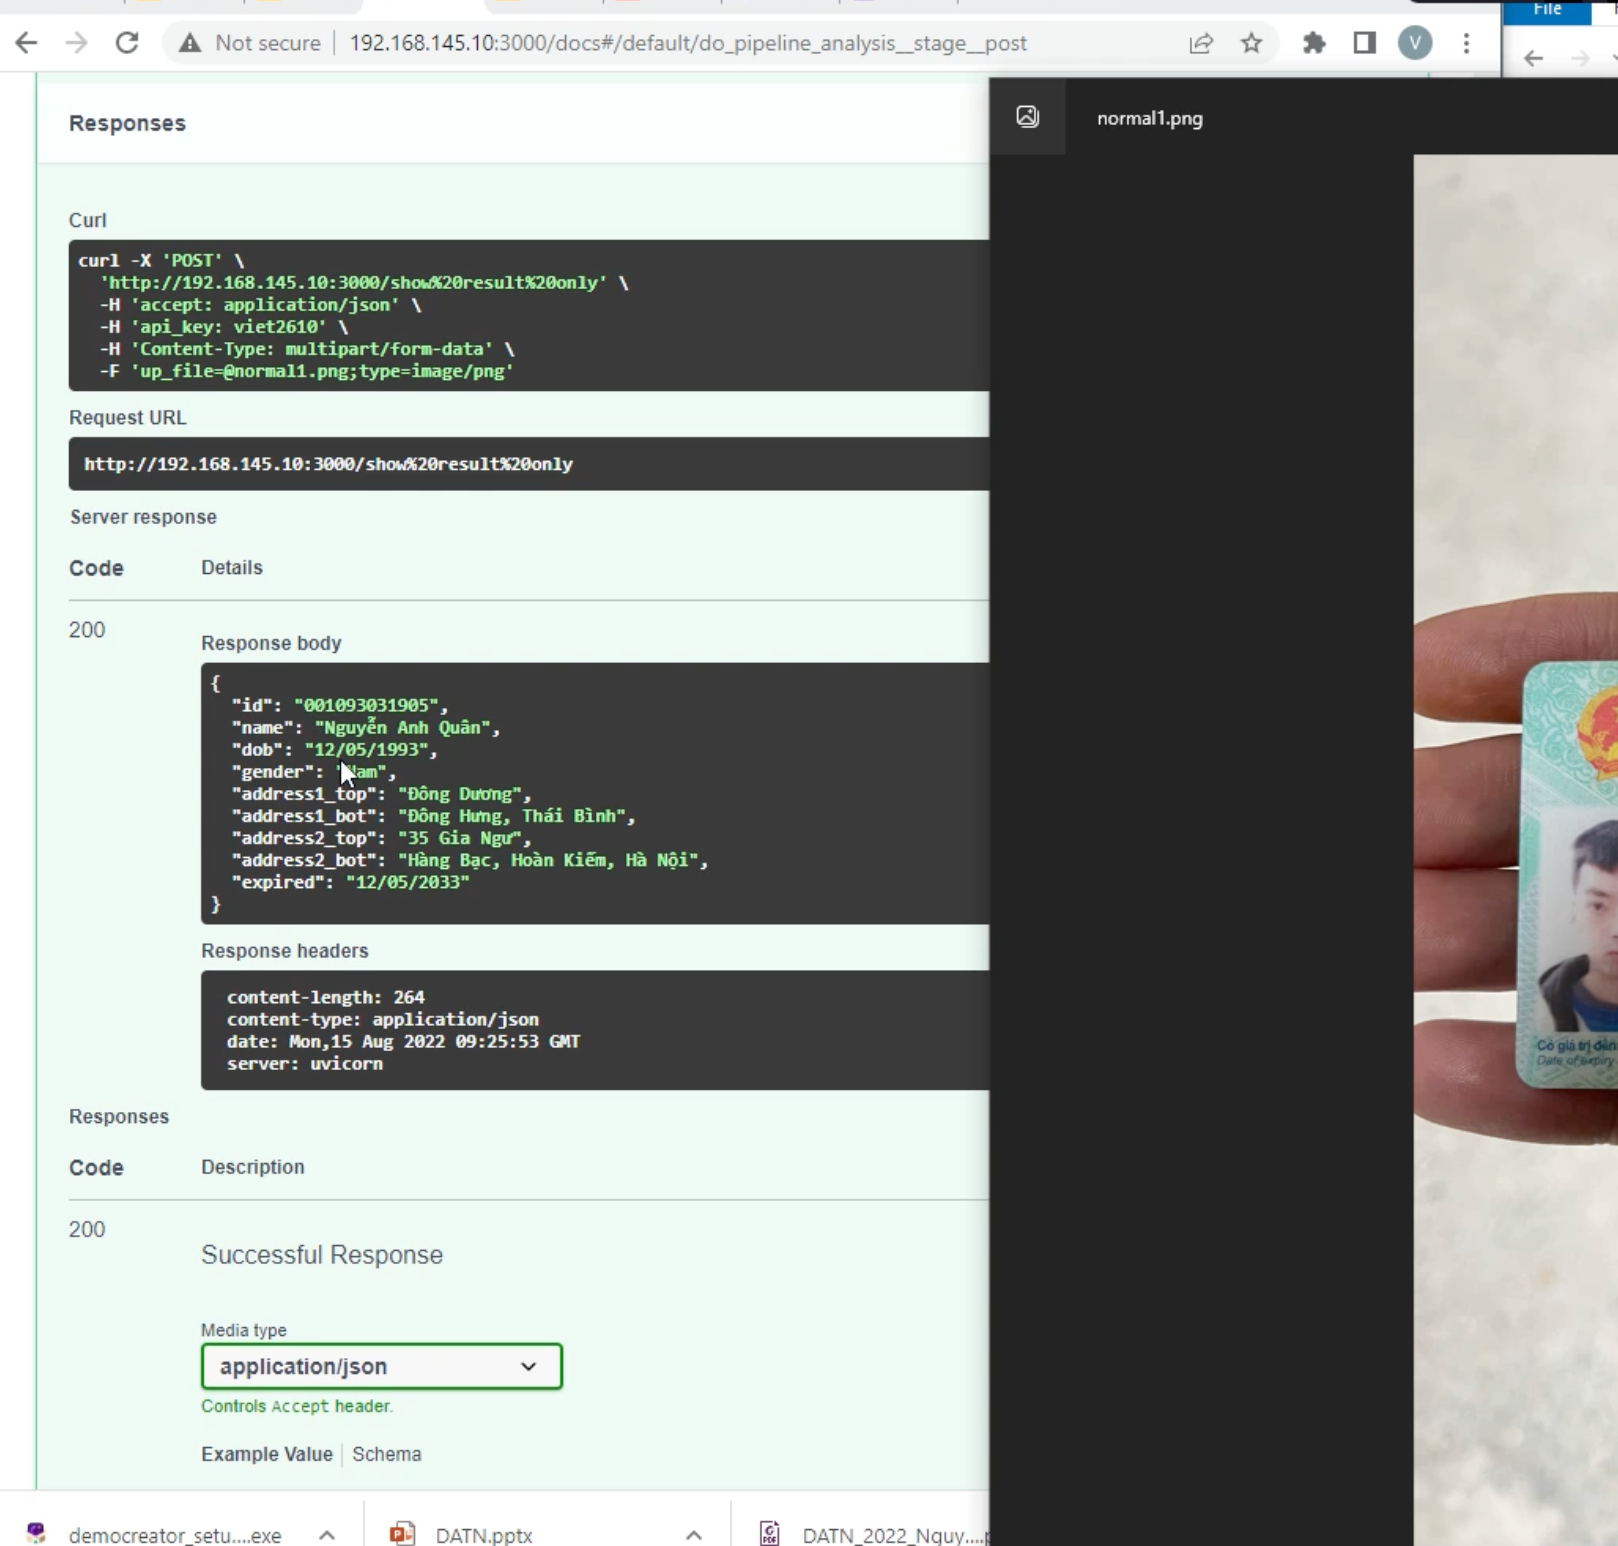Open the DATN_2022_Nguy download item
The width and height of the screenshot is (1618, 1546).
[x=895, y=1535]
